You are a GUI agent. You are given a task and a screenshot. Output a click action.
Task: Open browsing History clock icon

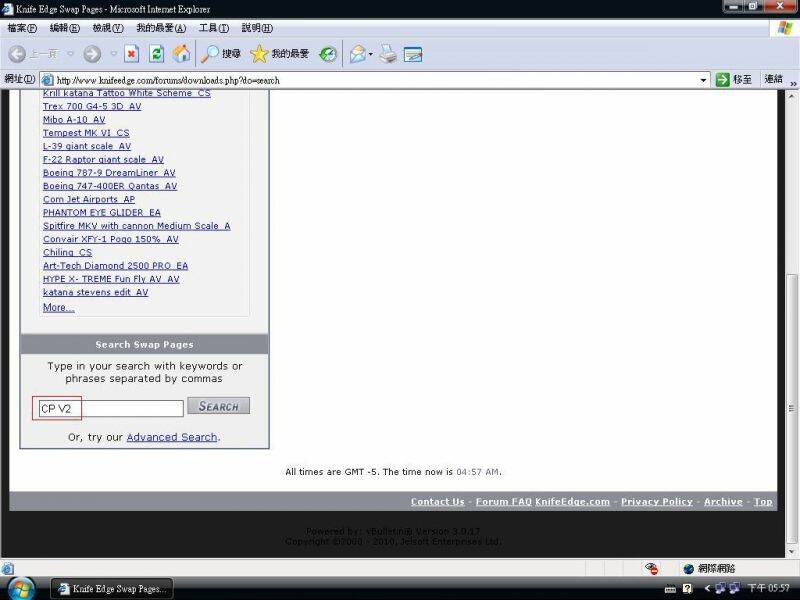tap(328, 54)
